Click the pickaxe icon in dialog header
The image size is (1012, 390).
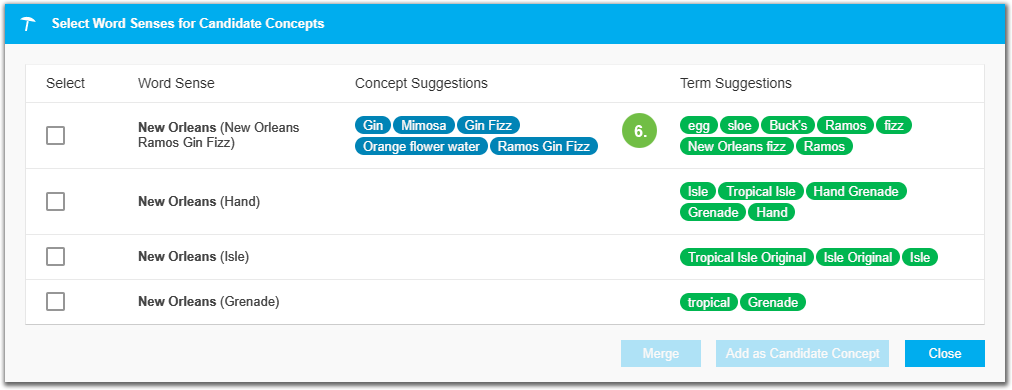pos(28,25)
